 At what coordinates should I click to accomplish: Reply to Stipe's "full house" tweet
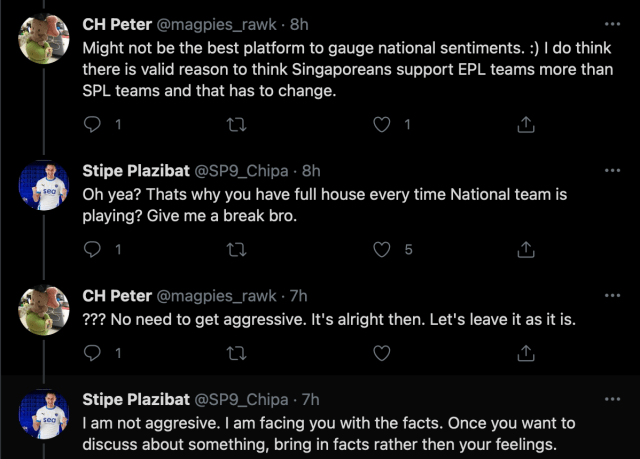pos(93,249)
